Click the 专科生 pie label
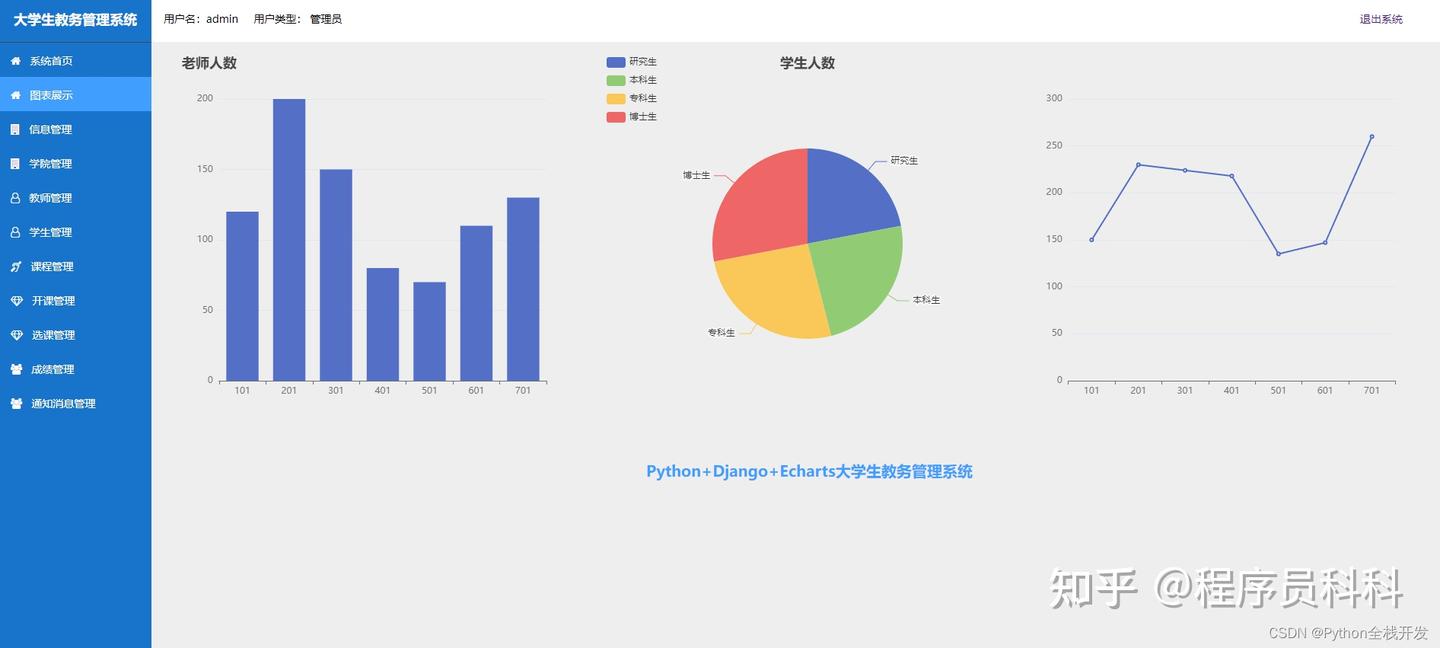Screen dimensions: 1440x648 (721, 332)
